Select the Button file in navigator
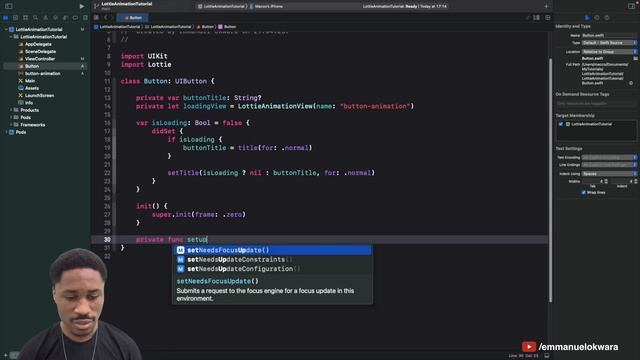Screen dimensions: 640x360 coord(45,66)
